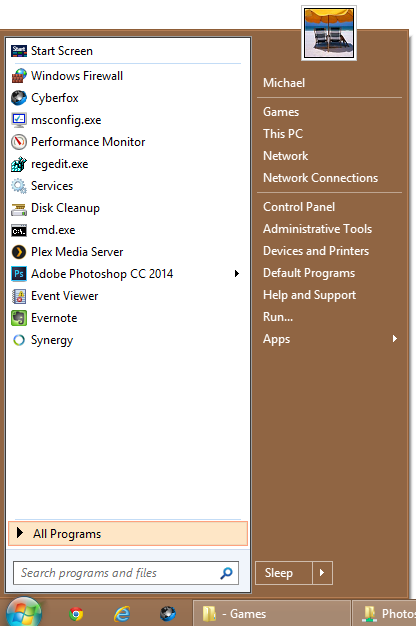The height and width of the screenshot is (626, 416).
Task: Click the Cyberfox label
Action: coord(55,98)
